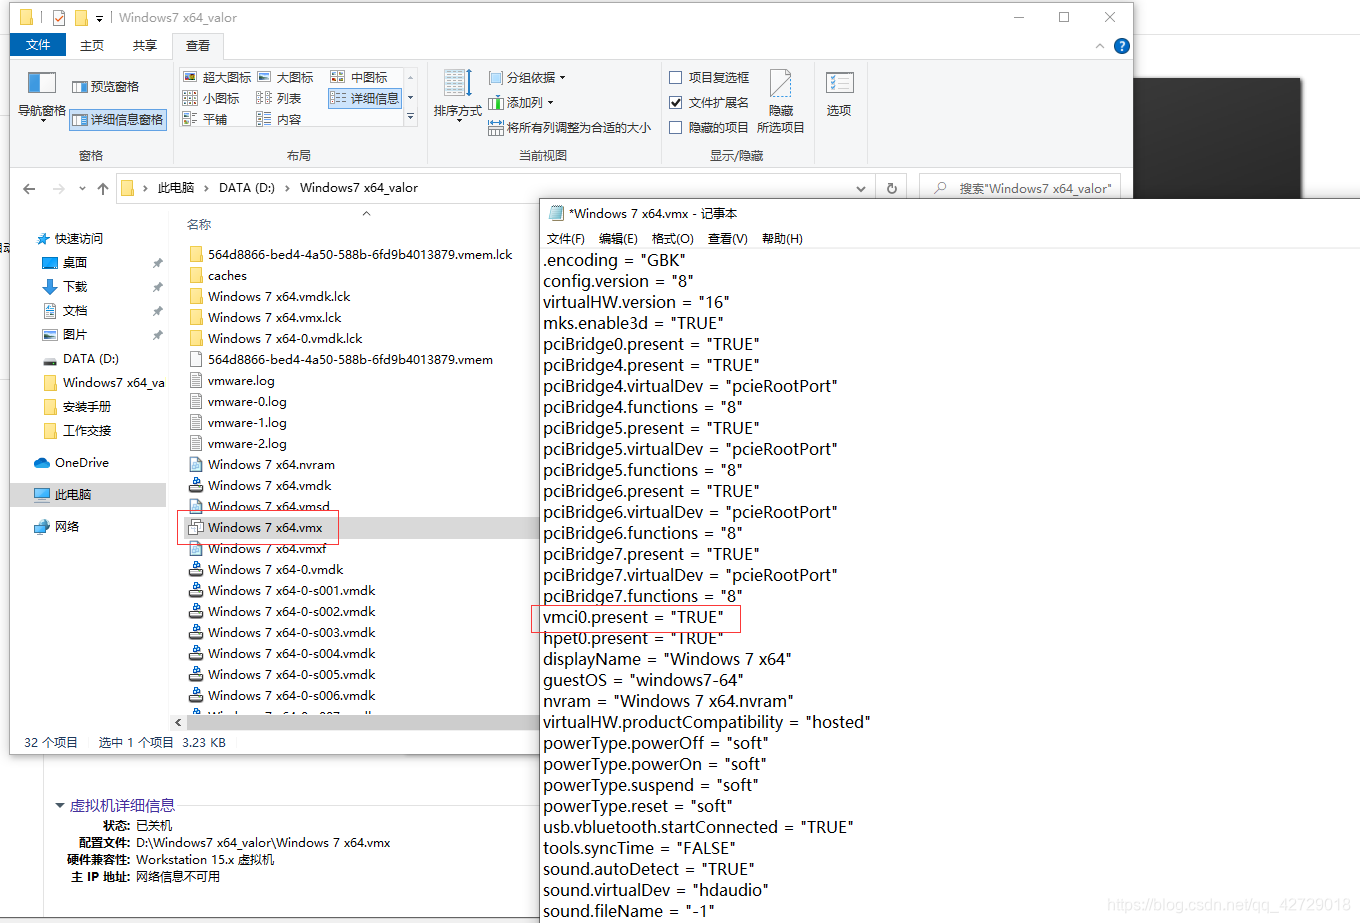
Task: Click DATA (D:) in address bar
Action: pos(247,188)
